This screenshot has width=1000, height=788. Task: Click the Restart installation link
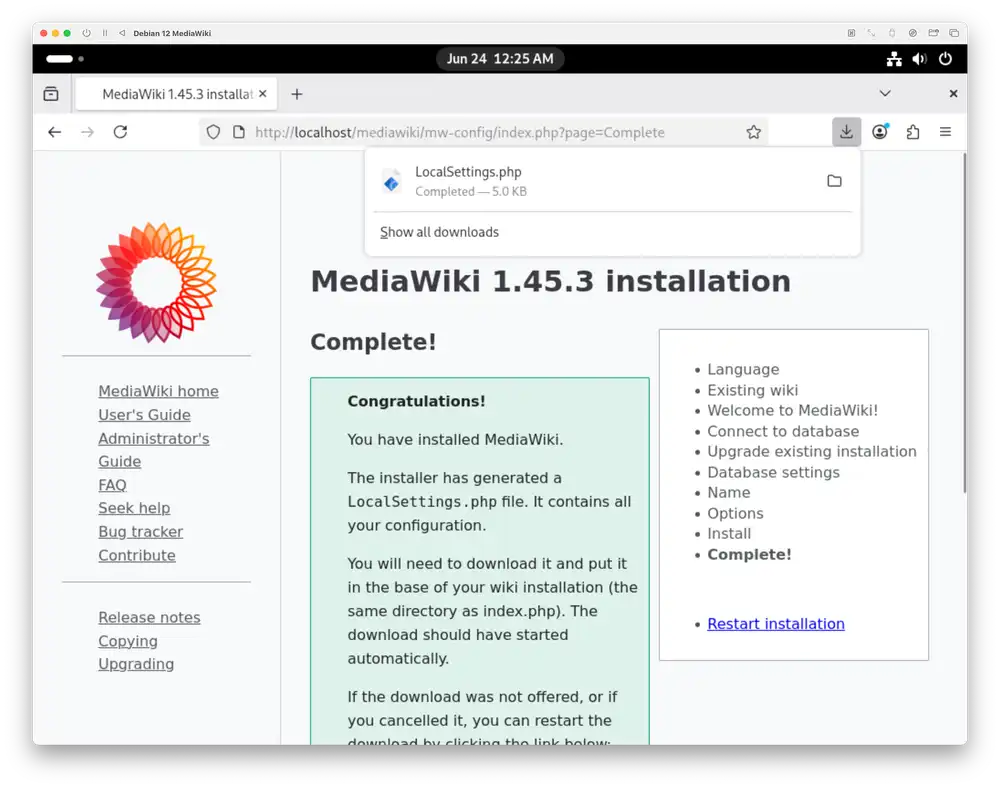pyautogui.click(x=776, y=624)
